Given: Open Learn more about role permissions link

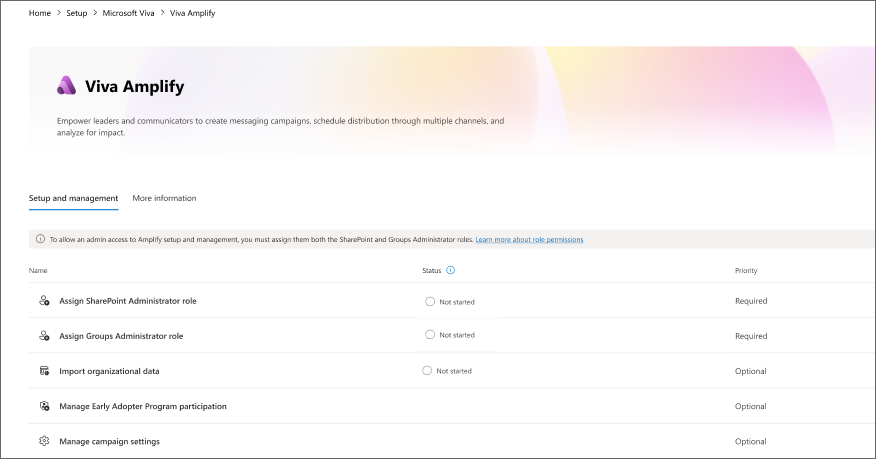Looking at the screenshot, I should pyautogui.click(x=529, y=240).
